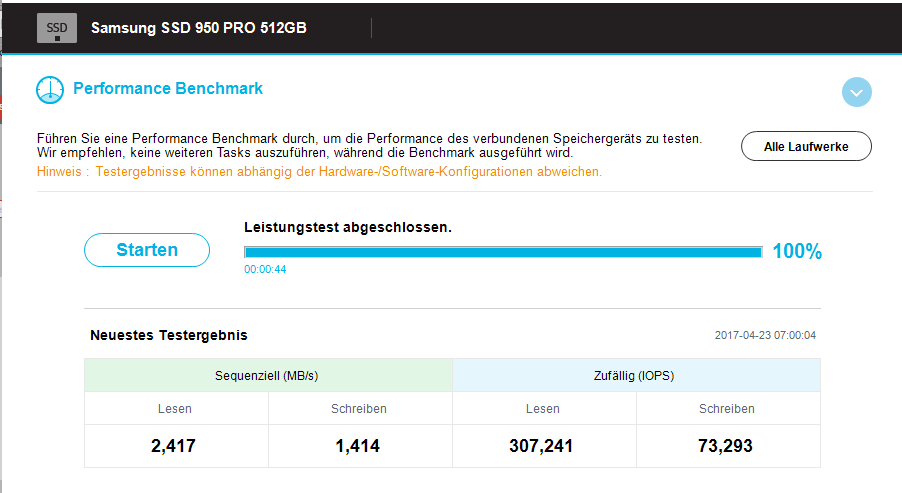902x493 pixels.
Task: Click the Leistungstest abgeschlossen status text
Action: (x=348, y=227)
